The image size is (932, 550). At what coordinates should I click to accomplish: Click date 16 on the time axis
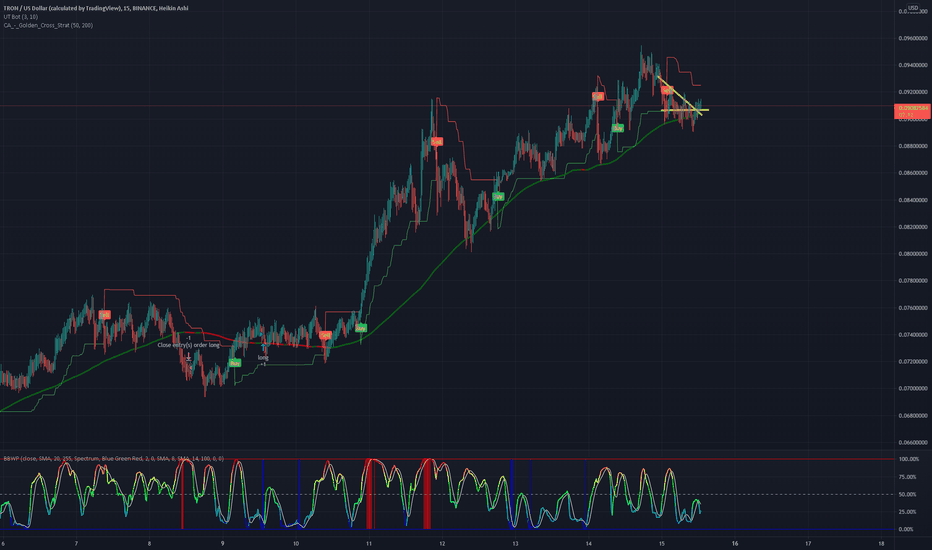(x=735, y=543)
